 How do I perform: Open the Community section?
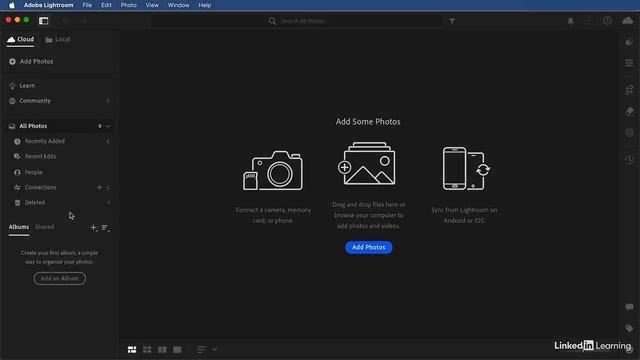(x=30, y=101)
